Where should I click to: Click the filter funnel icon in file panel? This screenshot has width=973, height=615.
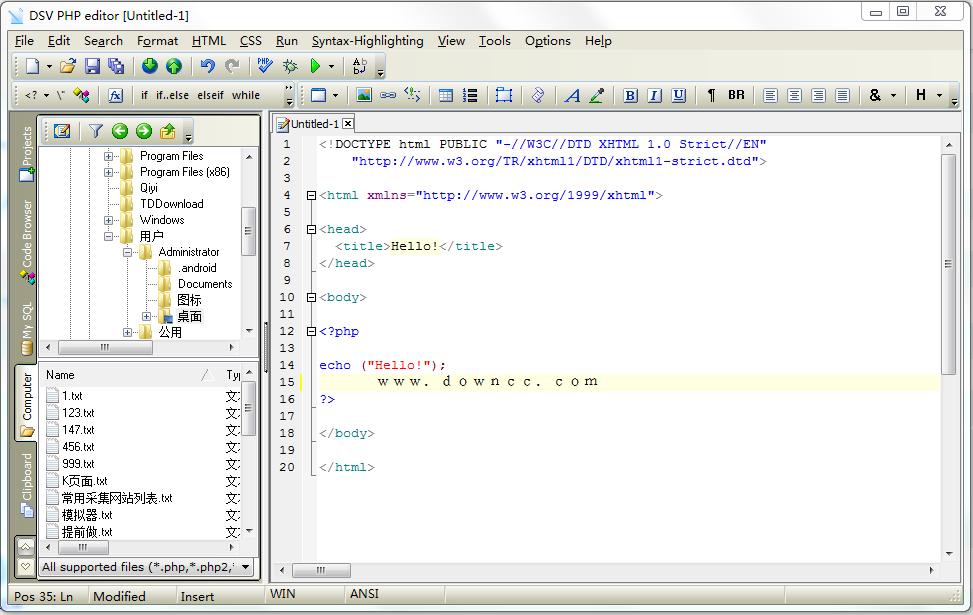[x=95, y=131]
